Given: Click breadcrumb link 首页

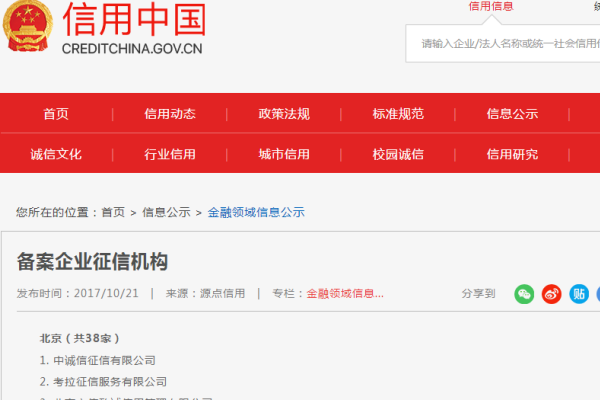Looking at the screenshot, I should coord(113,212).
